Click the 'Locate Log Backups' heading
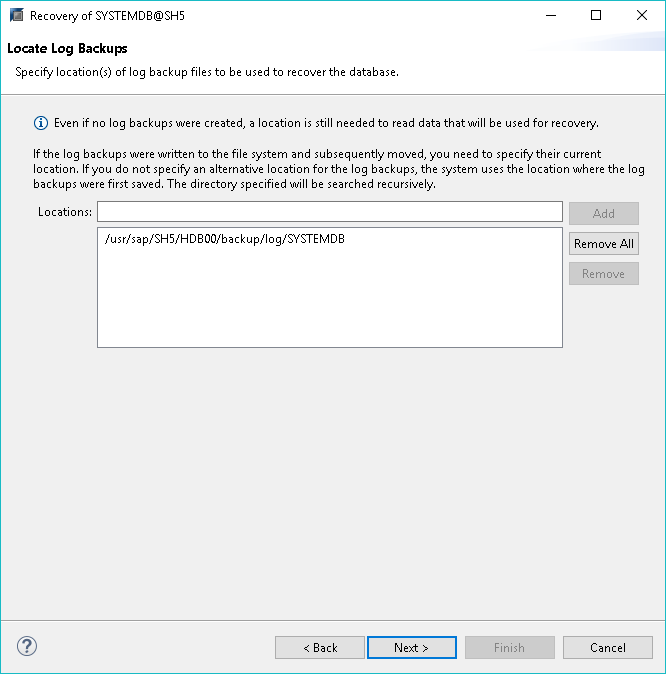This screenshot has width=666, height=674. pyautogui.click(x=67, y=49)
